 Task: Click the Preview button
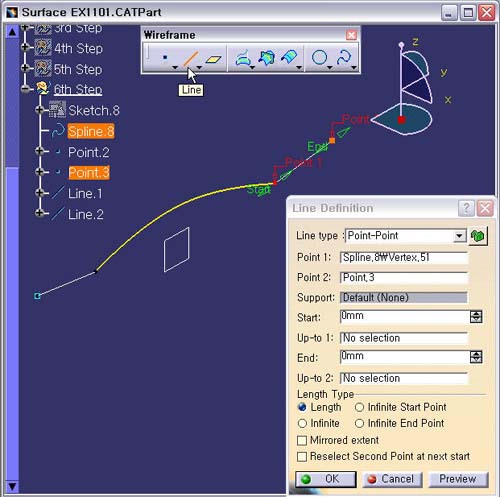point(458,479)
